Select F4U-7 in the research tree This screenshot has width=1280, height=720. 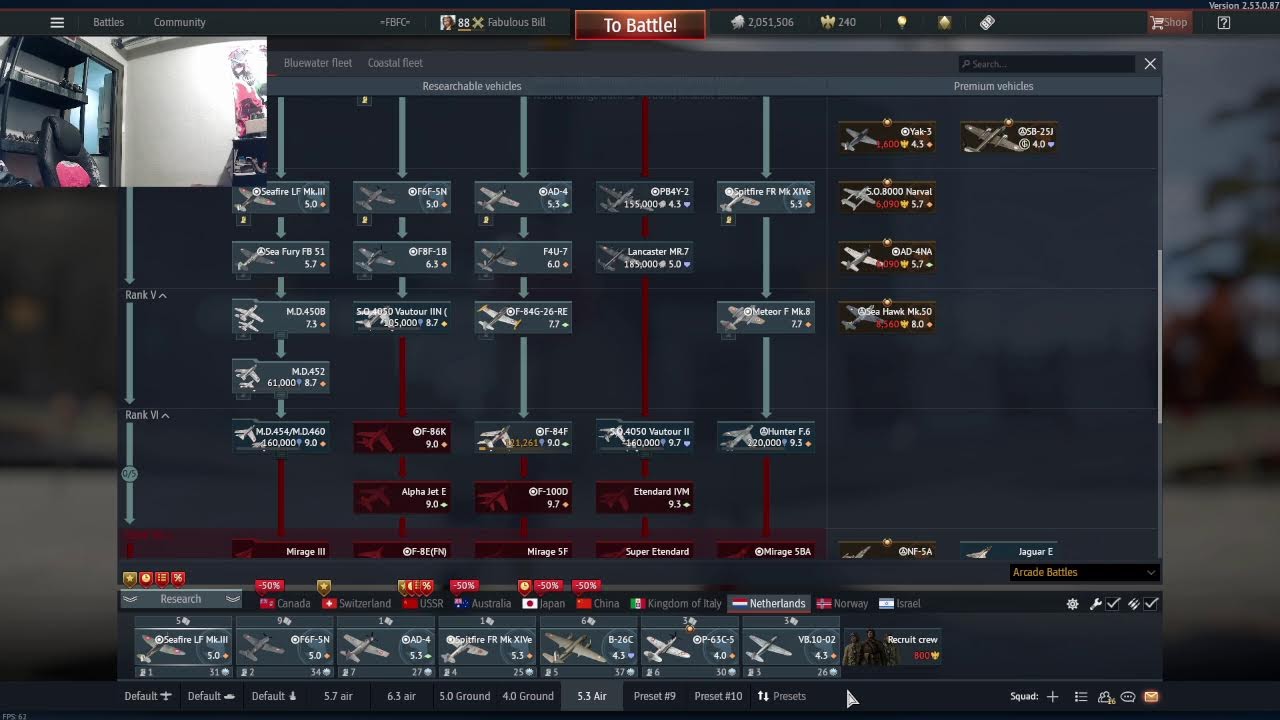click(523, 258)
